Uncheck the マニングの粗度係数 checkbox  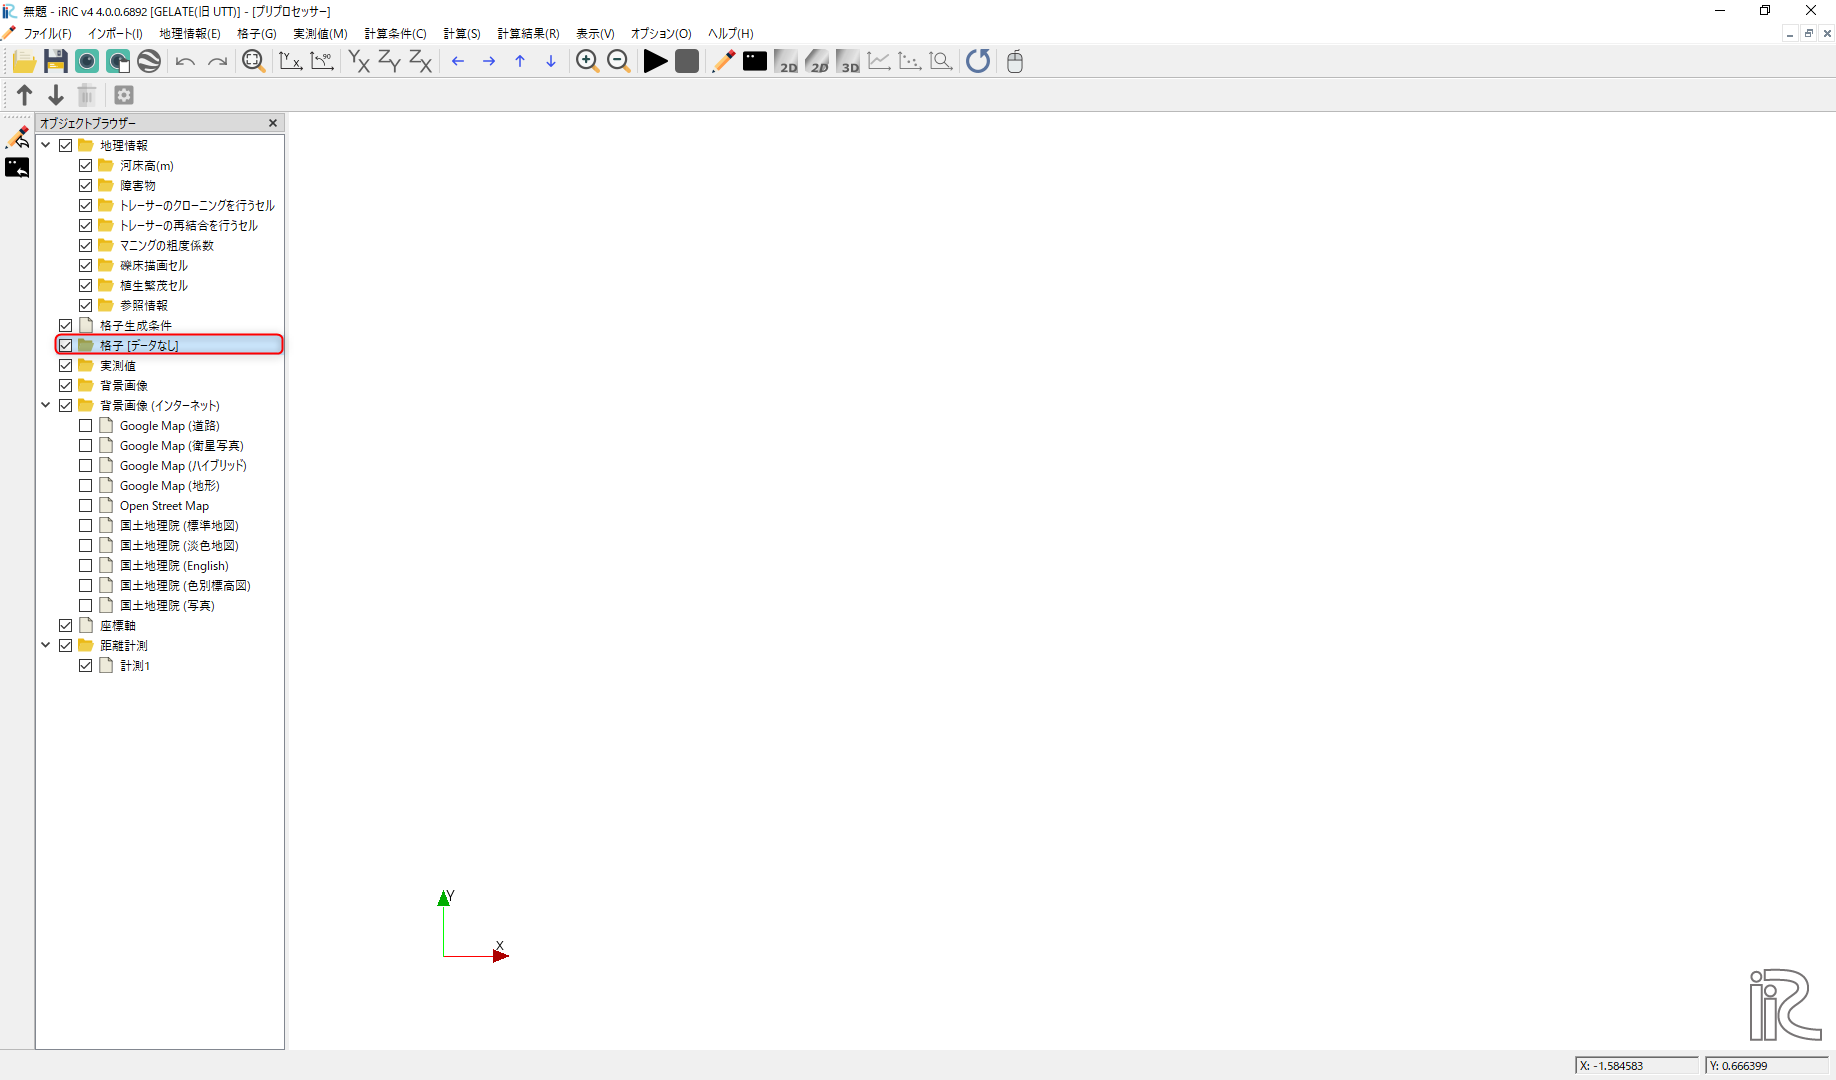[86, 246]
